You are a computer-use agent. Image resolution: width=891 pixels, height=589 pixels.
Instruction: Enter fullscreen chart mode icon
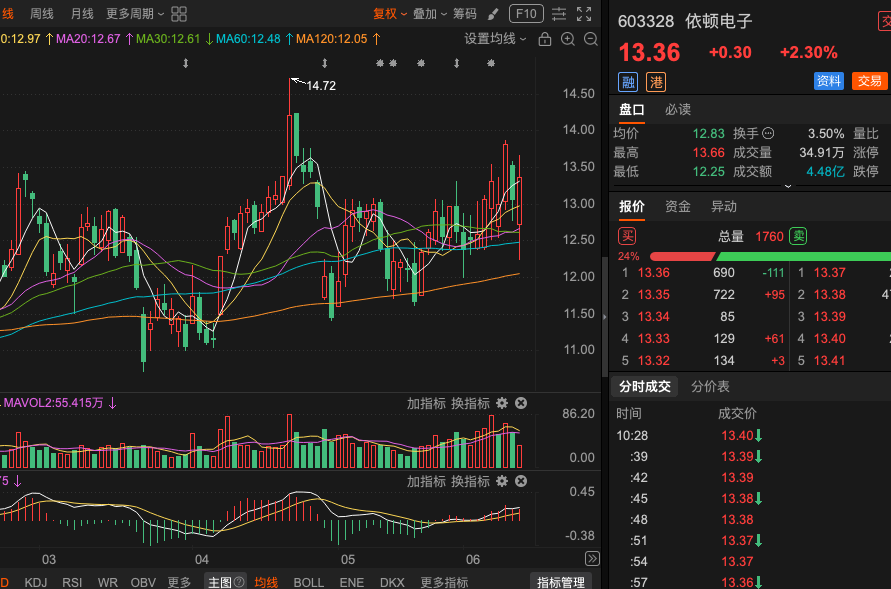tap(584, 14)
